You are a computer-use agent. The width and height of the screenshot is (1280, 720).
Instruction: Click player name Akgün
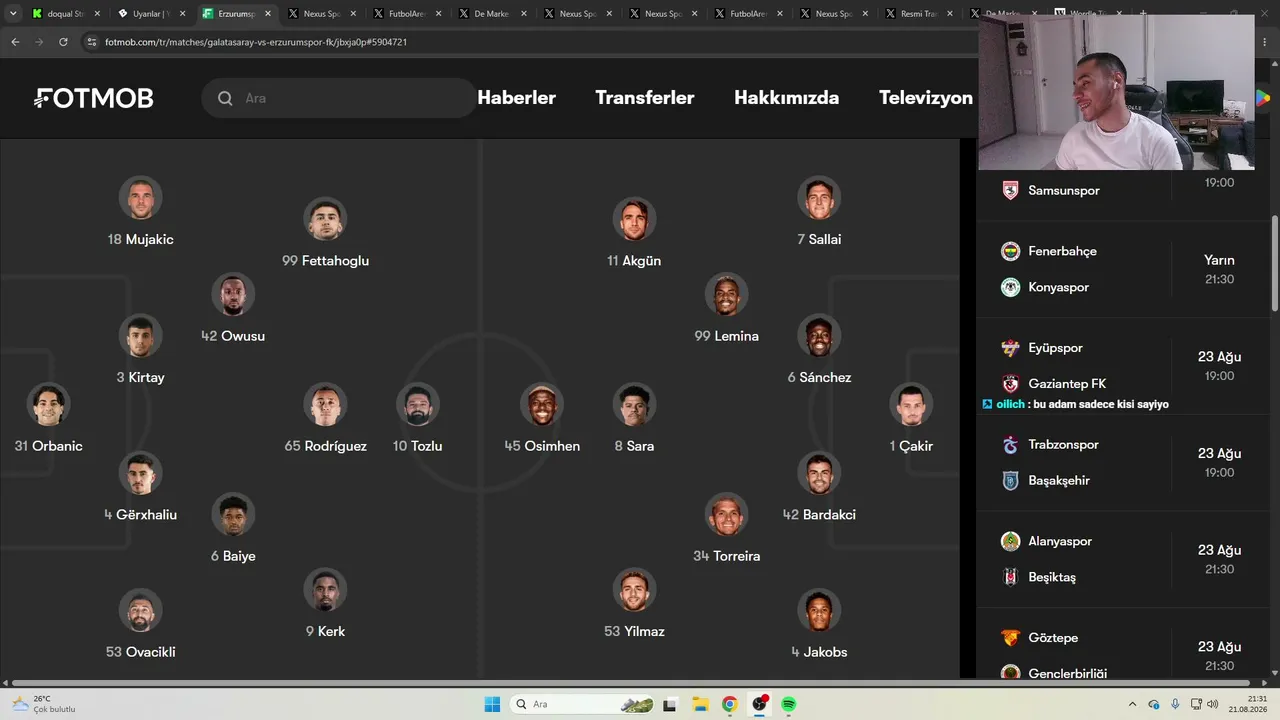(642, 261)
